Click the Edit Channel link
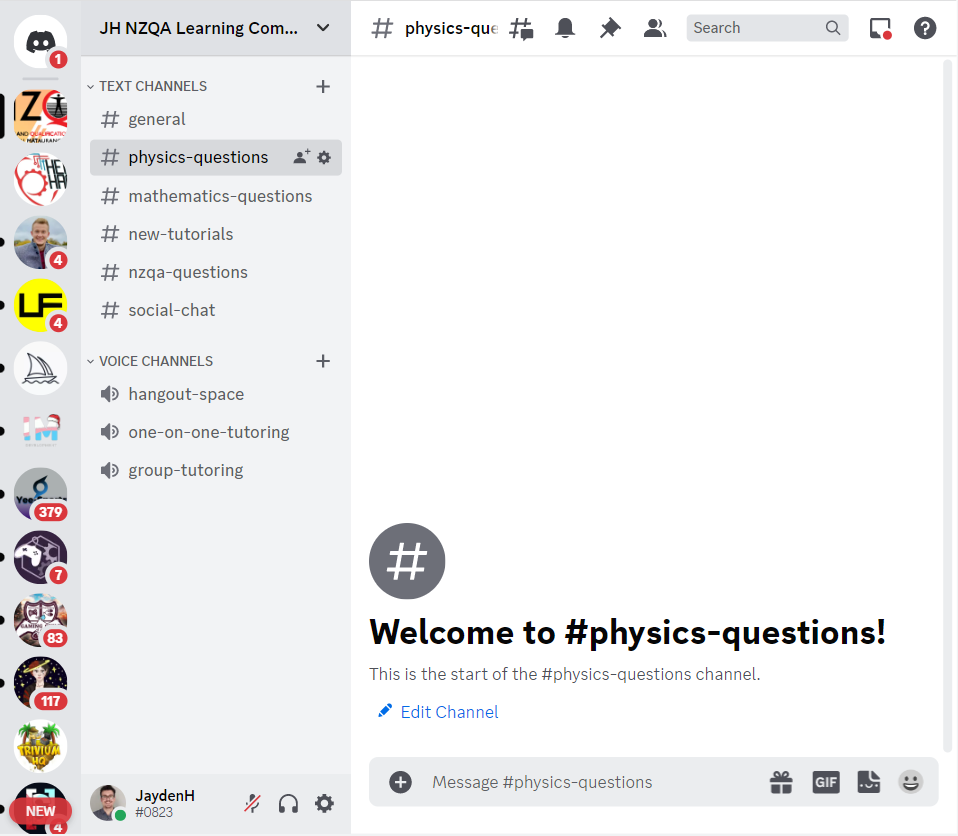Screen dimensions: 958x836 coord(438,712)
